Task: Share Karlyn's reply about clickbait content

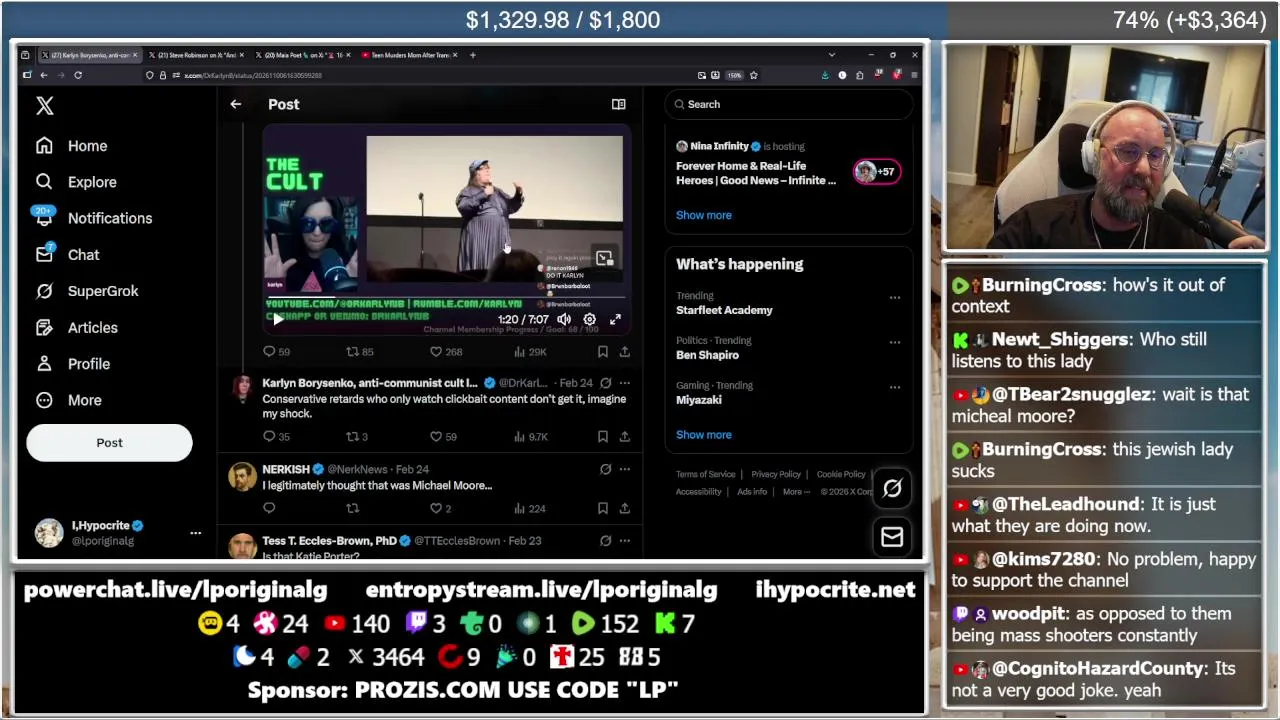Action: coord(624,437)
